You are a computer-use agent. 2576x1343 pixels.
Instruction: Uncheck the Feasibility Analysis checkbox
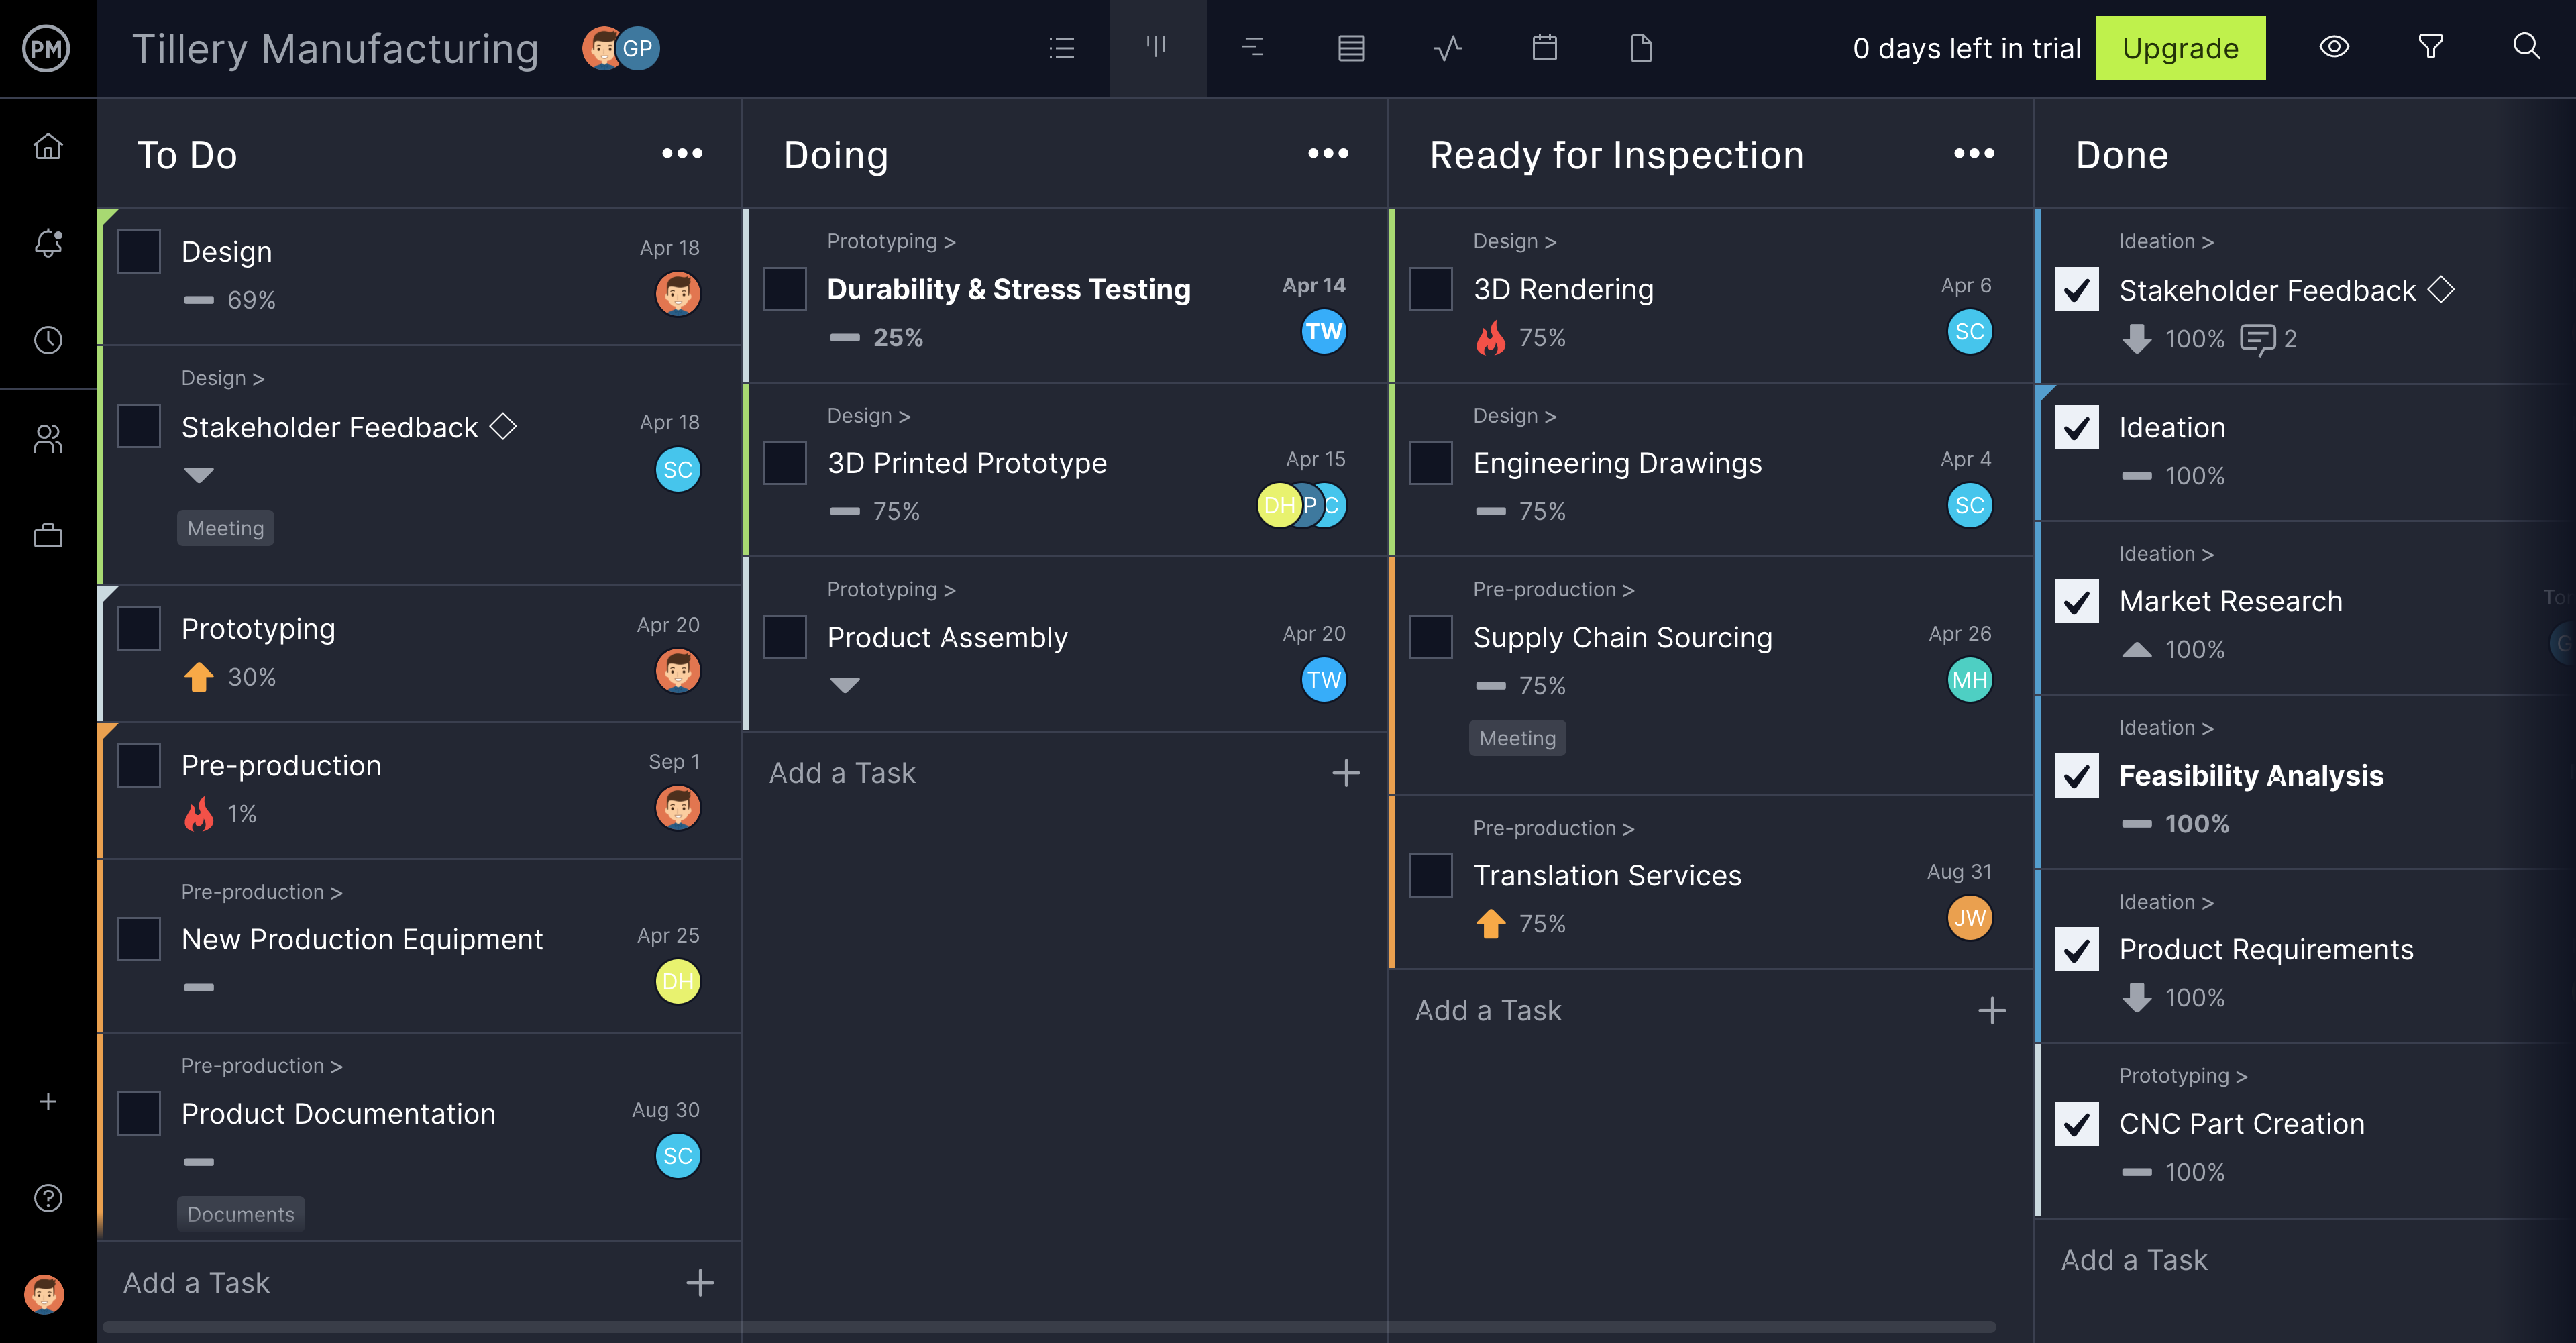coord(2076,775)
